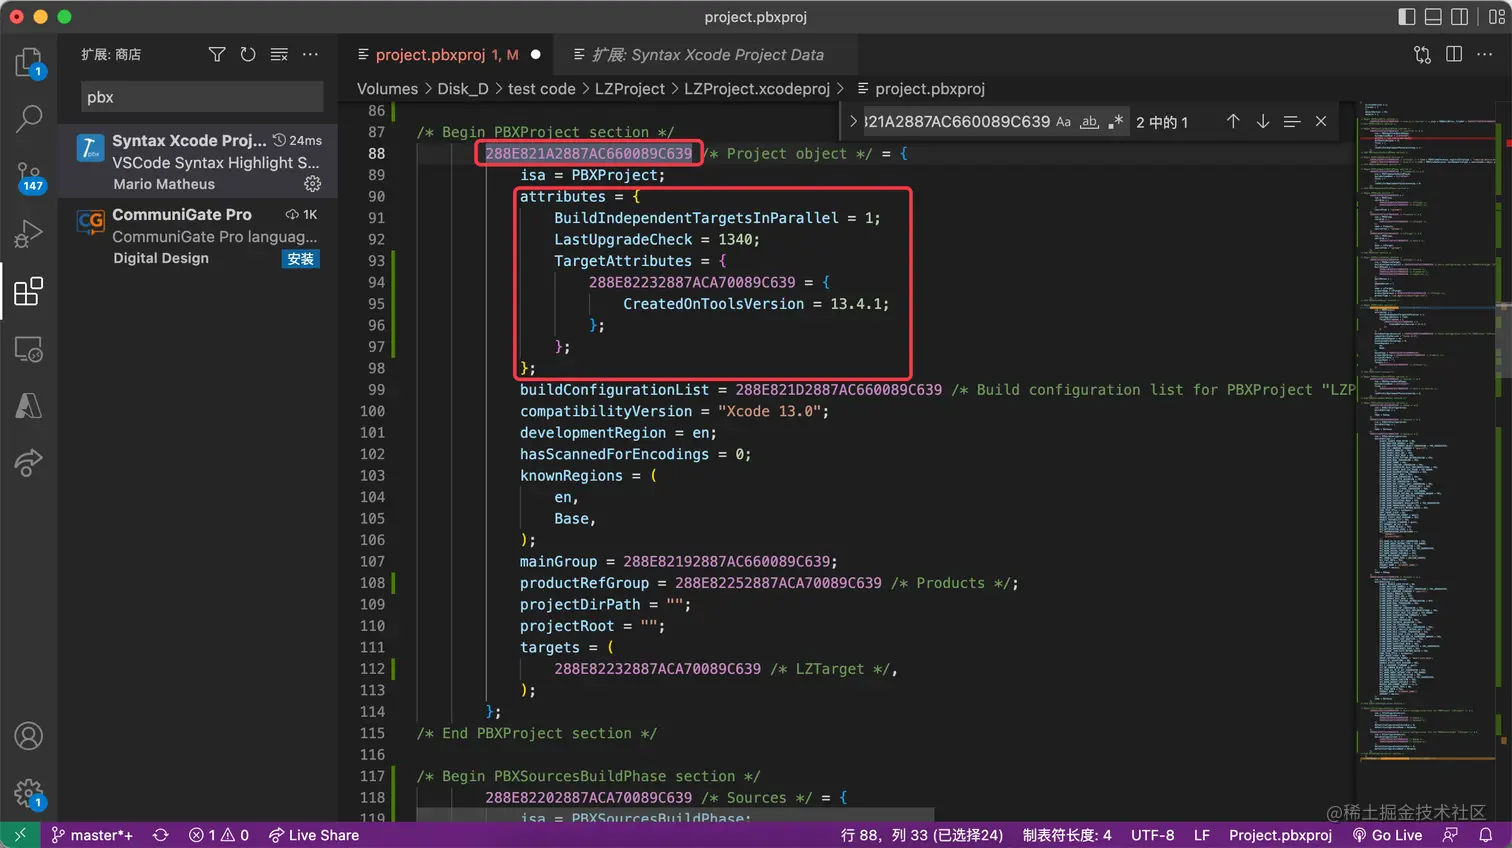The height and width of the screenshot is (848, 1512).
Task: Toggle find in selection
Action: point(1292,121)
